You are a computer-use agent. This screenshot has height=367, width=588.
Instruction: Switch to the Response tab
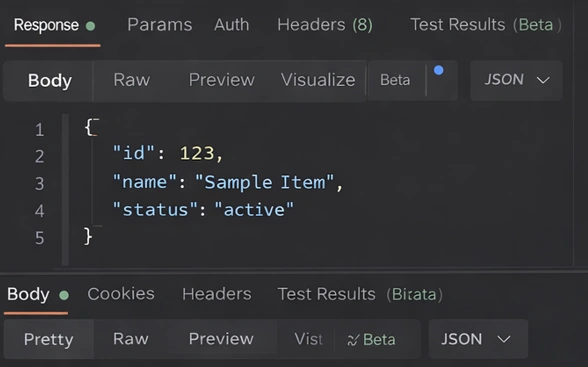46,25
